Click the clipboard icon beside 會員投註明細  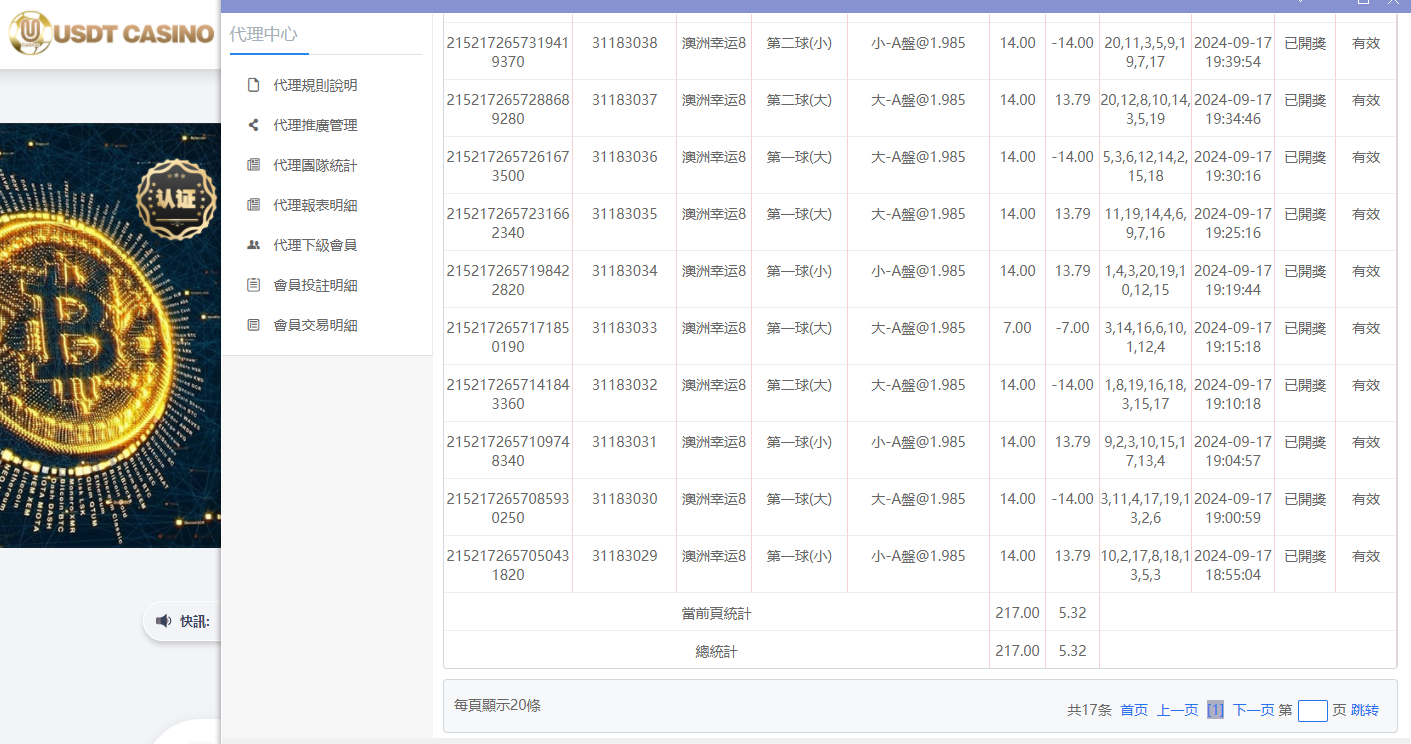253,285
